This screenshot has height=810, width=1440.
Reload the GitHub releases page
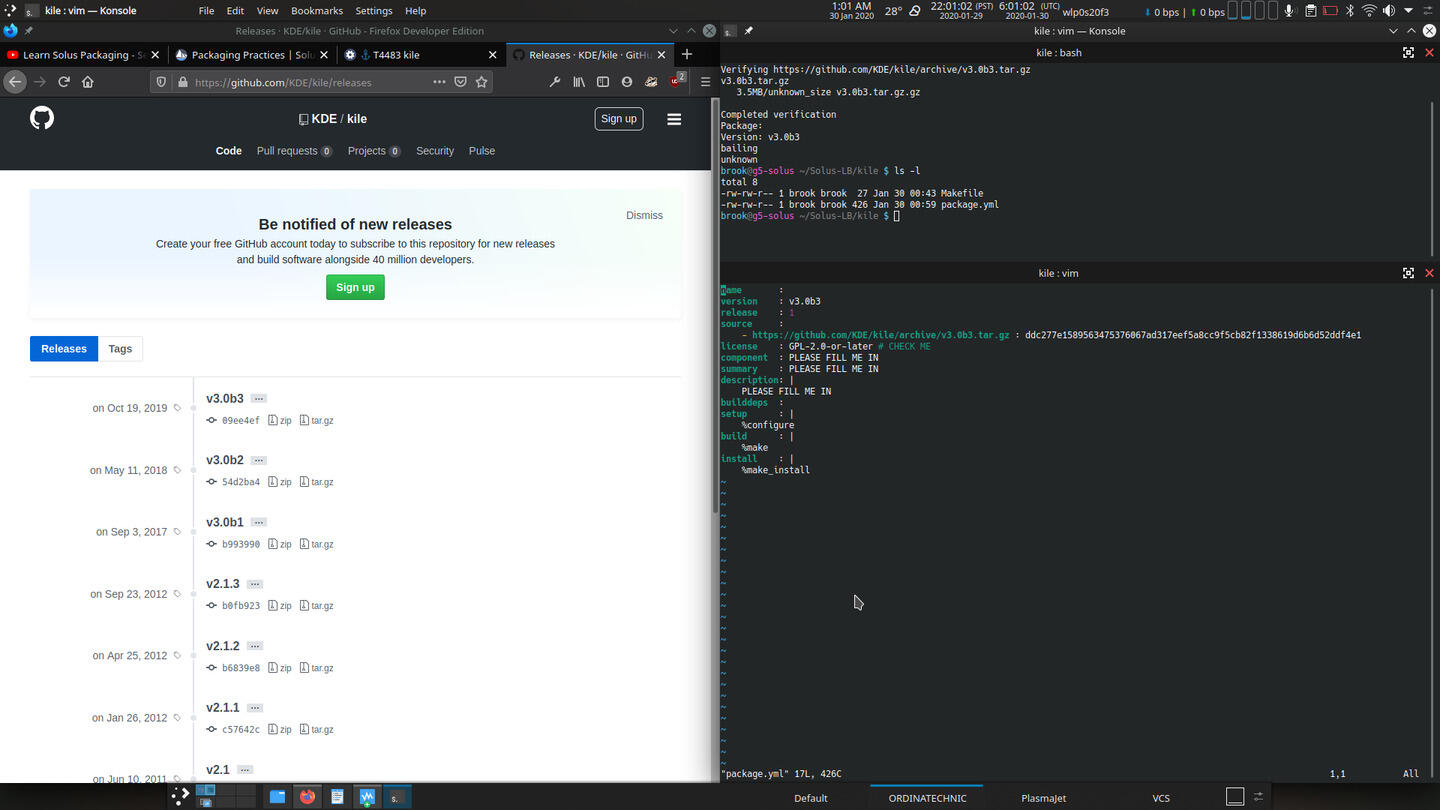pyautogui.click(x=64, y=82)
